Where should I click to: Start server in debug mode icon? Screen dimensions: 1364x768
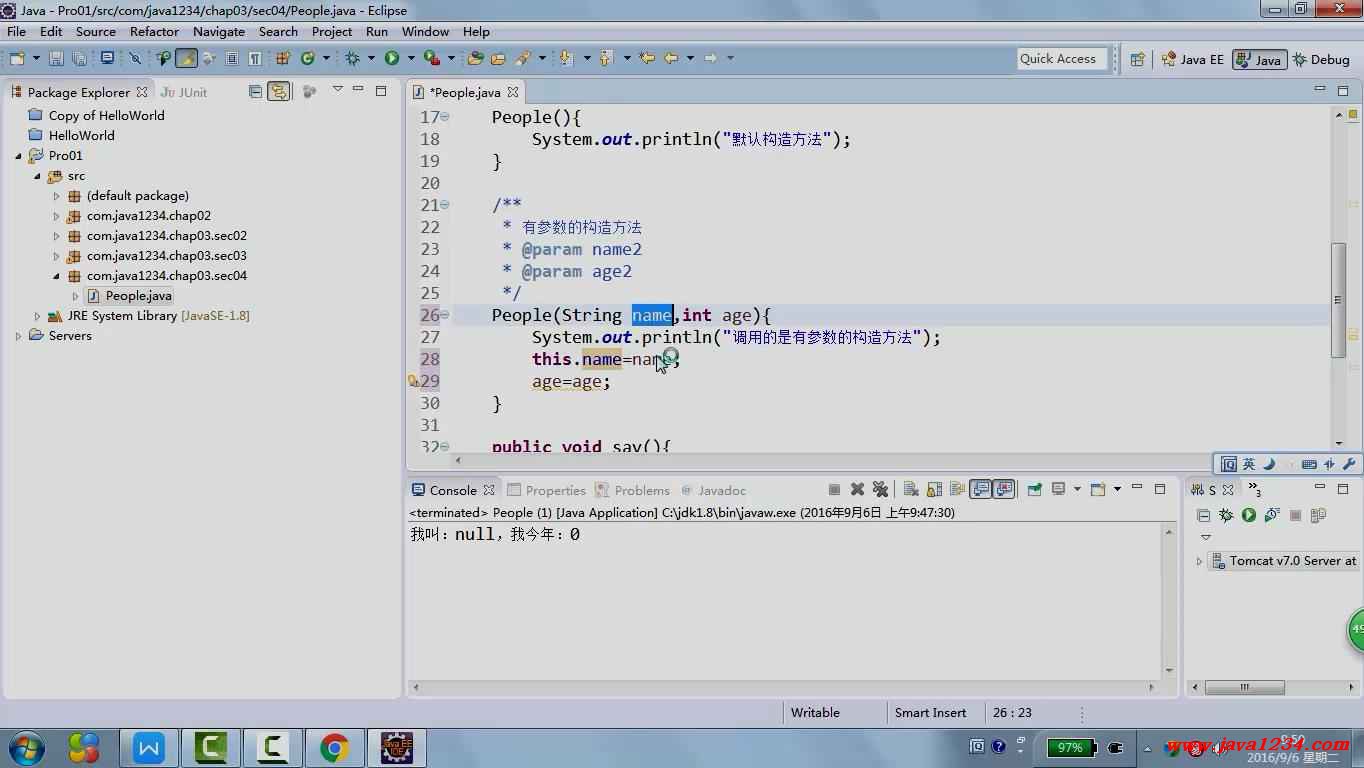[1226, 515]
